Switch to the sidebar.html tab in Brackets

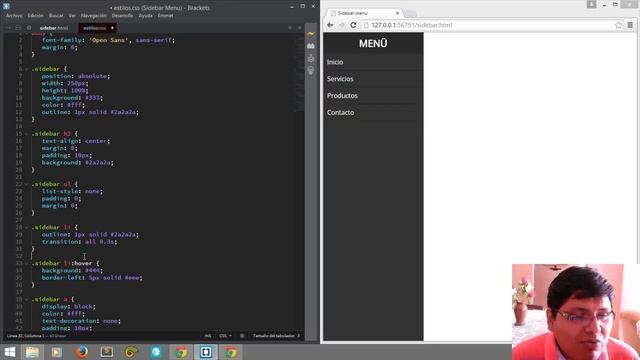tap(54, 28)
